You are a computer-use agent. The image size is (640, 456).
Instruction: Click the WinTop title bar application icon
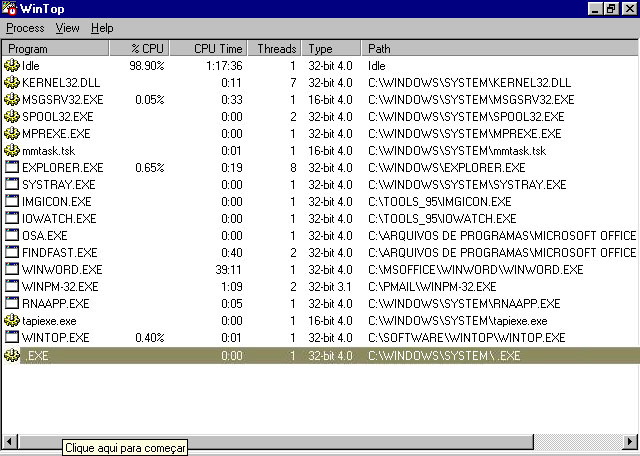(11, 9)
